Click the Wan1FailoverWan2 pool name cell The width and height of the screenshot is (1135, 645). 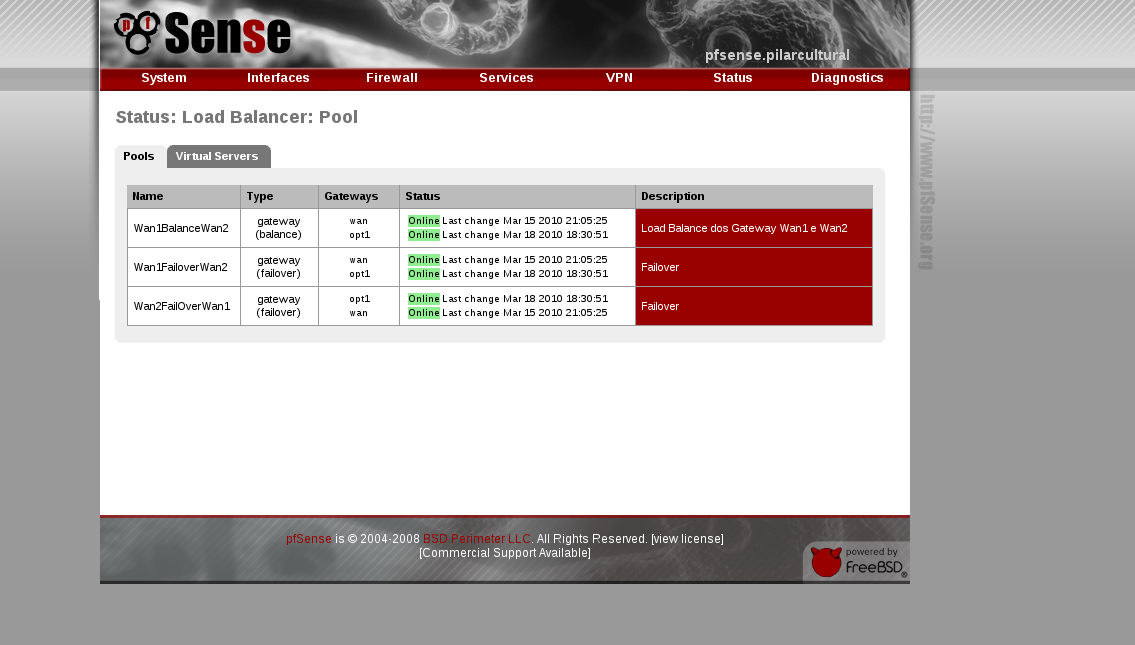tap(181, 267)
